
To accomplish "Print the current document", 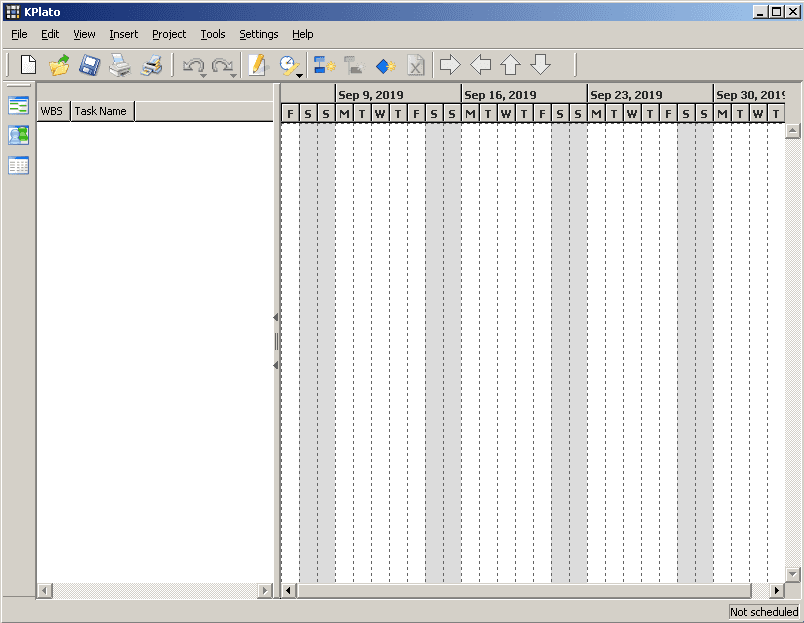I will tap(120, 65).
